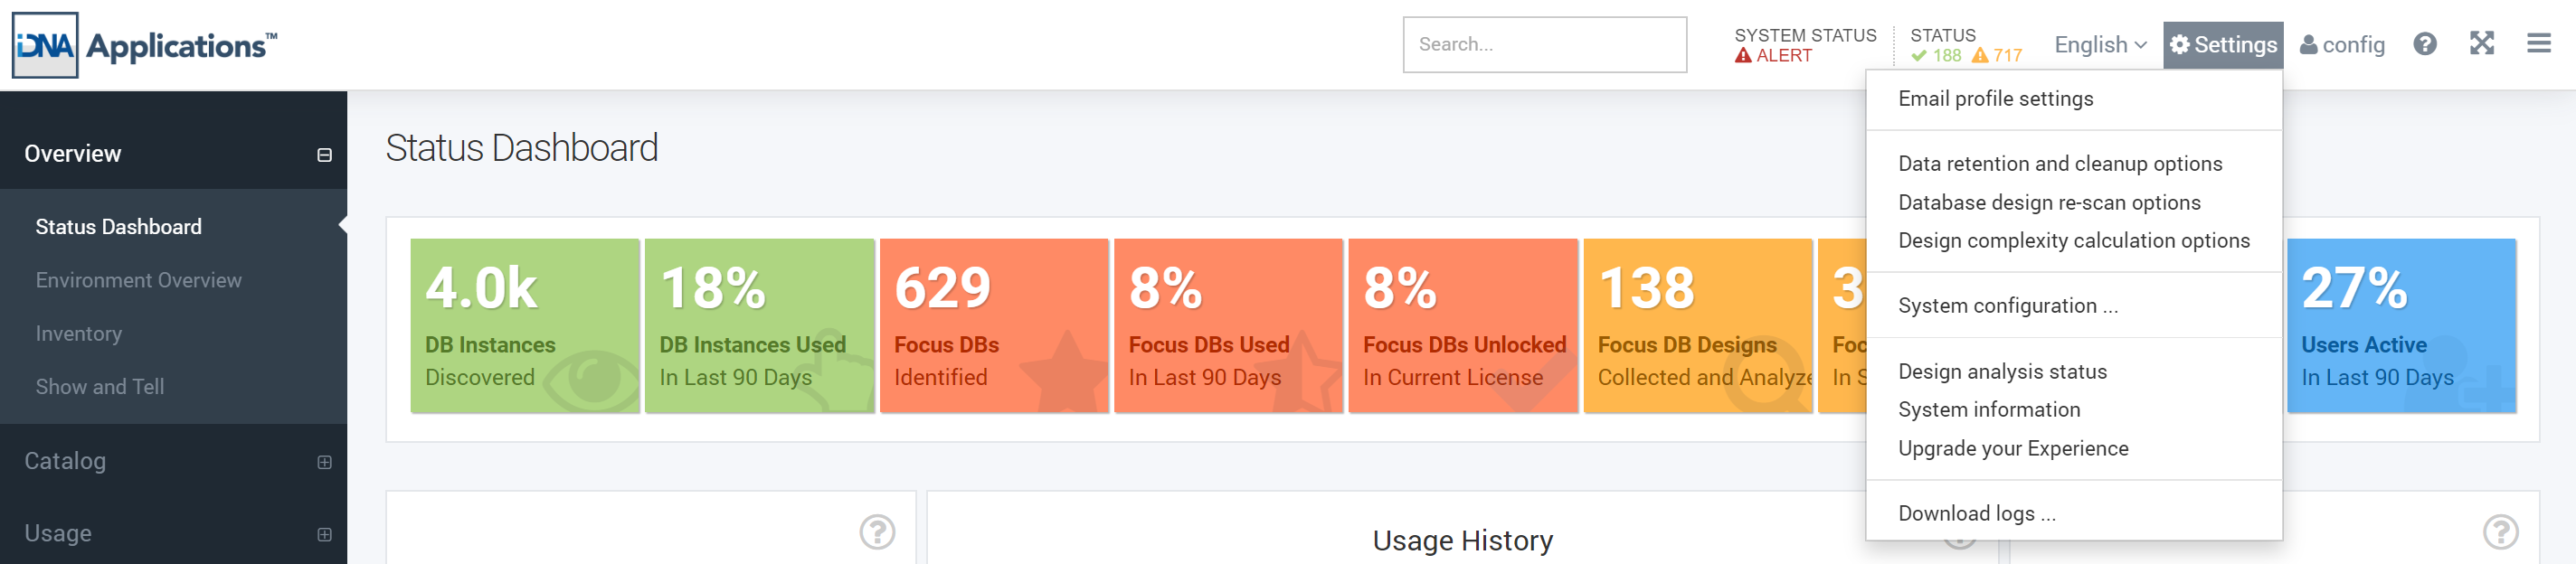Click the red ALERT system status indicator

1773,56
